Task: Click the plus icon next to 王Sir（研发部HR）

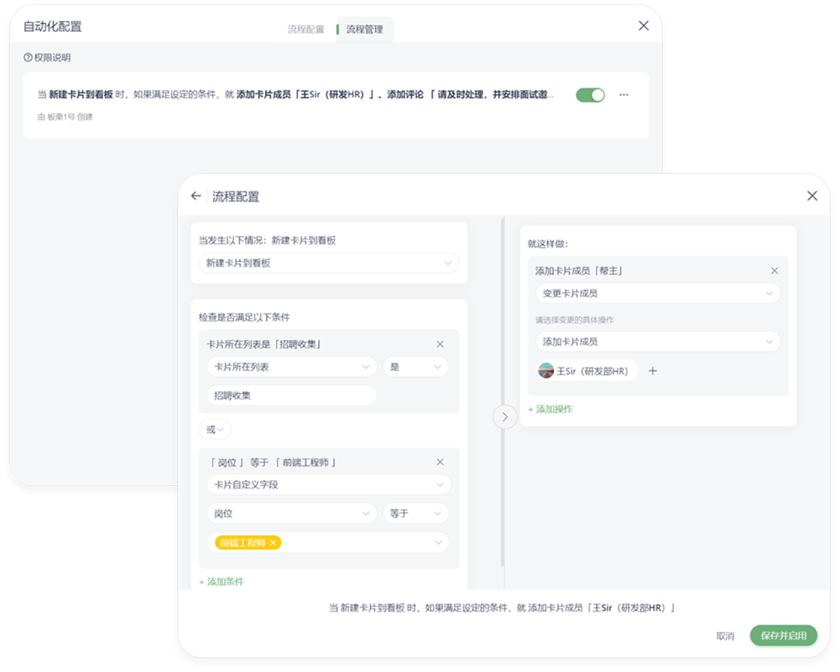Action: pos(653,370)
